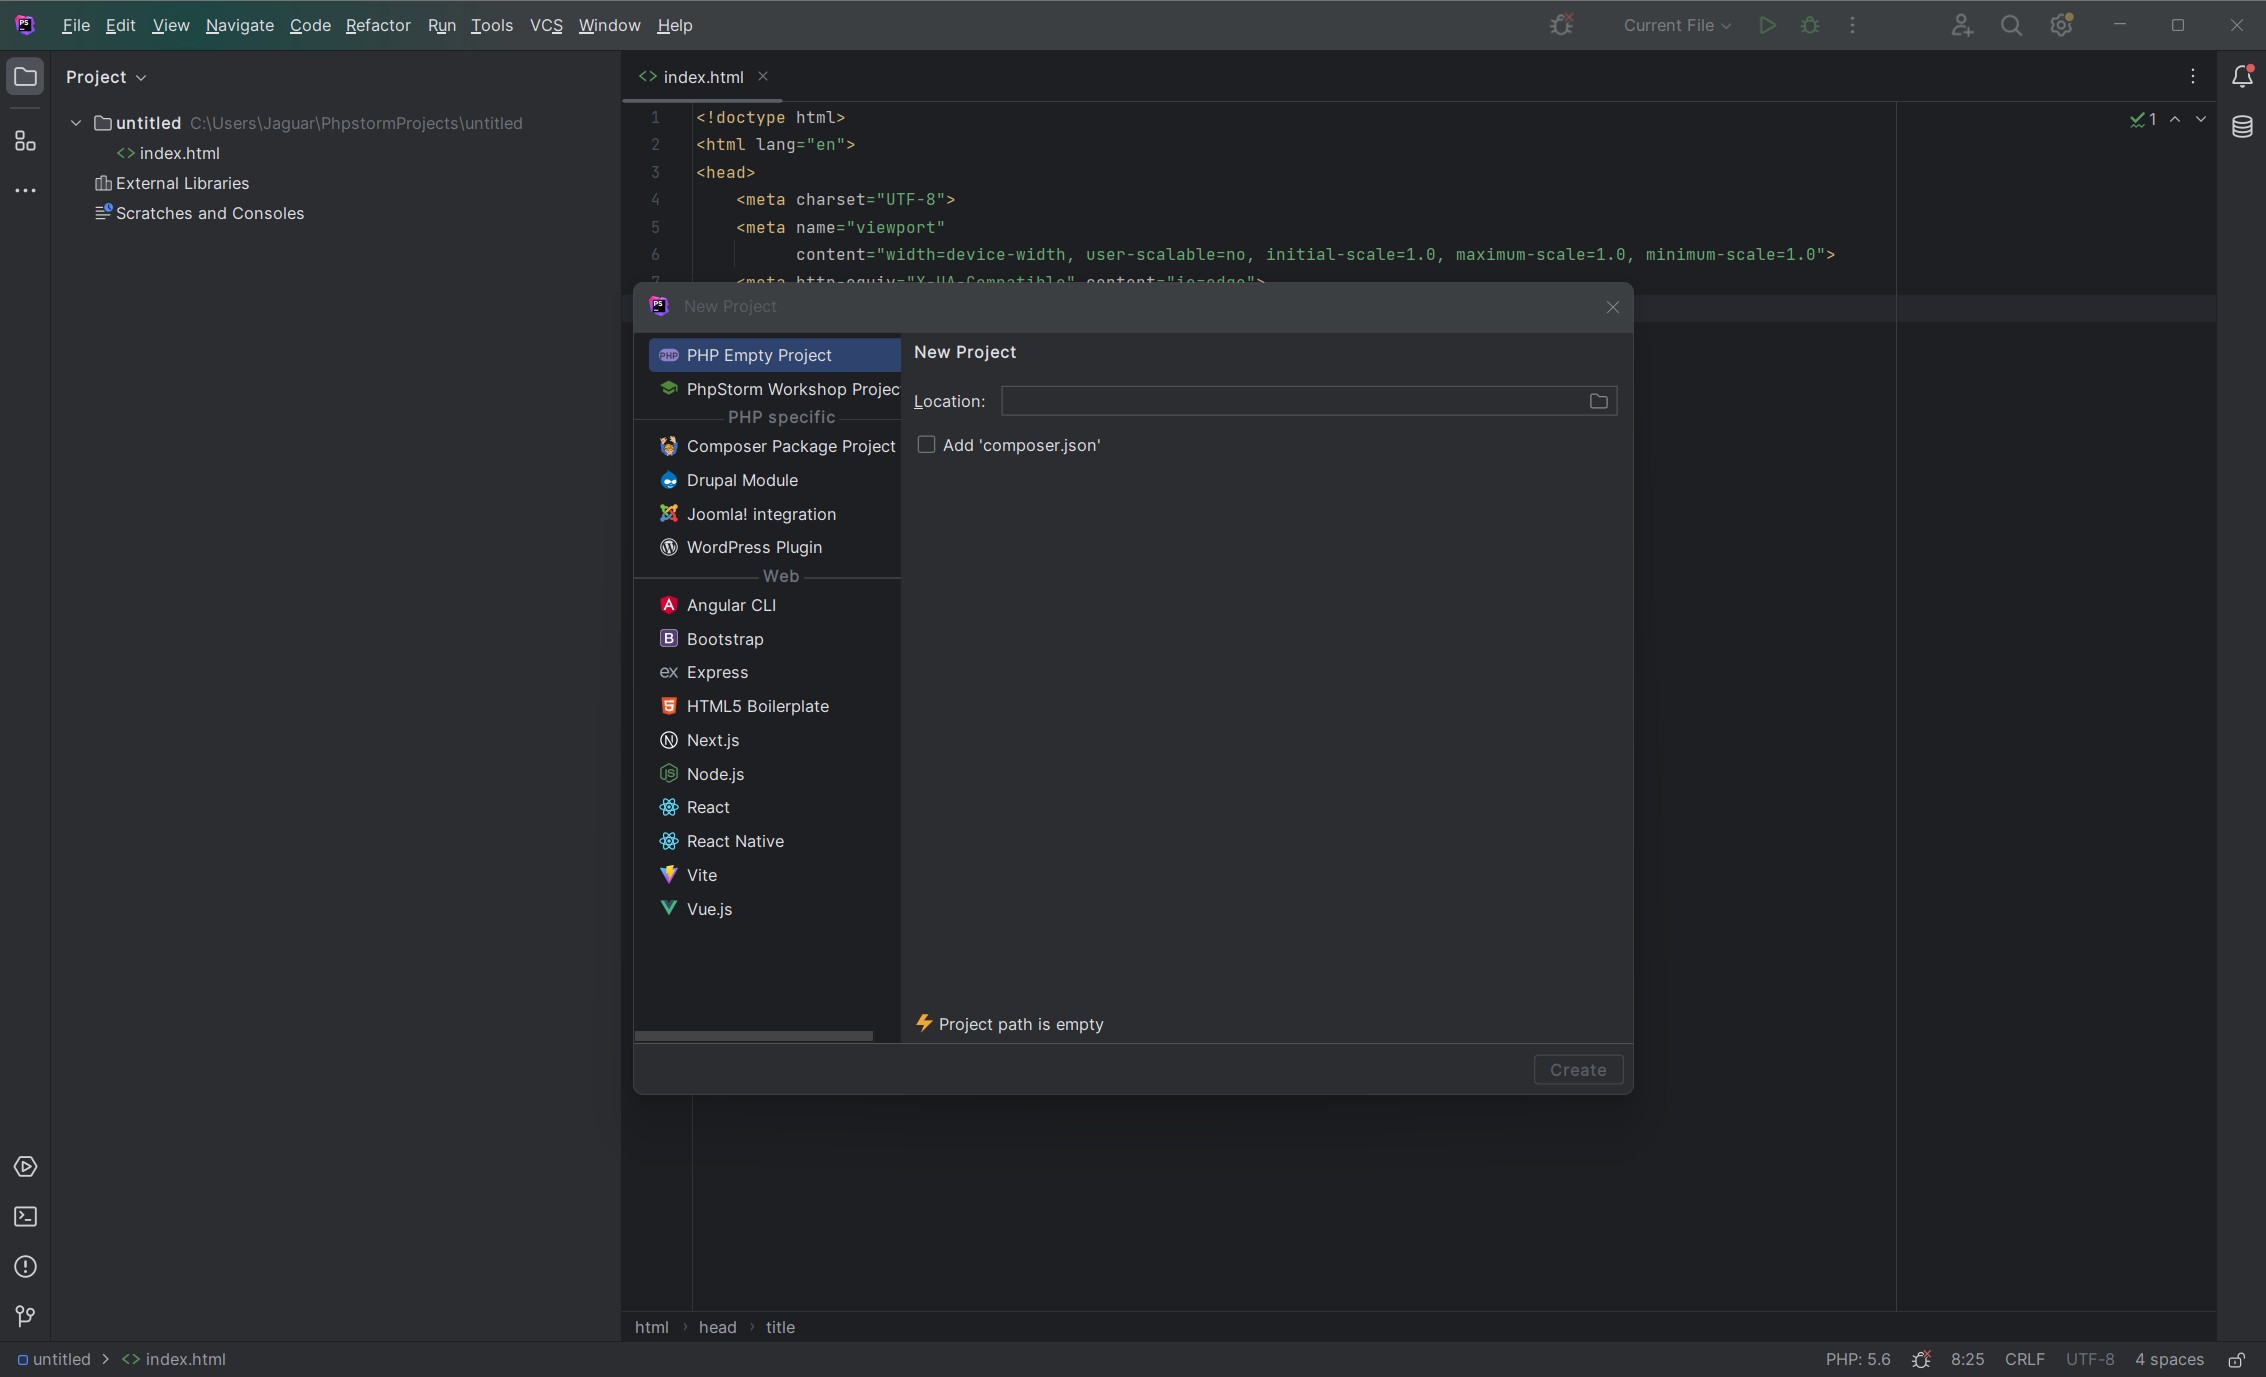Toggle PHP debug listener in toolbar
The width and height of the screenshot is (2266, 1377).
point(1562,25)
